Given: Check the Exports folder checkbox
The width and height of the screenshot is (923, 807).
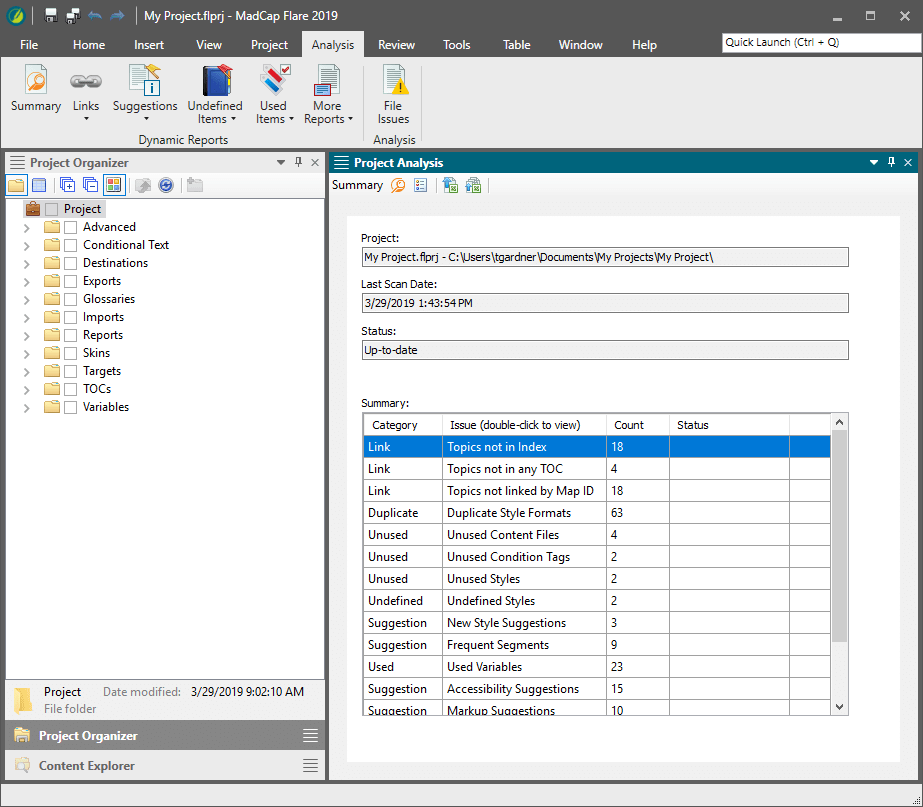Looking at the screenshot, I should point(71,282).
